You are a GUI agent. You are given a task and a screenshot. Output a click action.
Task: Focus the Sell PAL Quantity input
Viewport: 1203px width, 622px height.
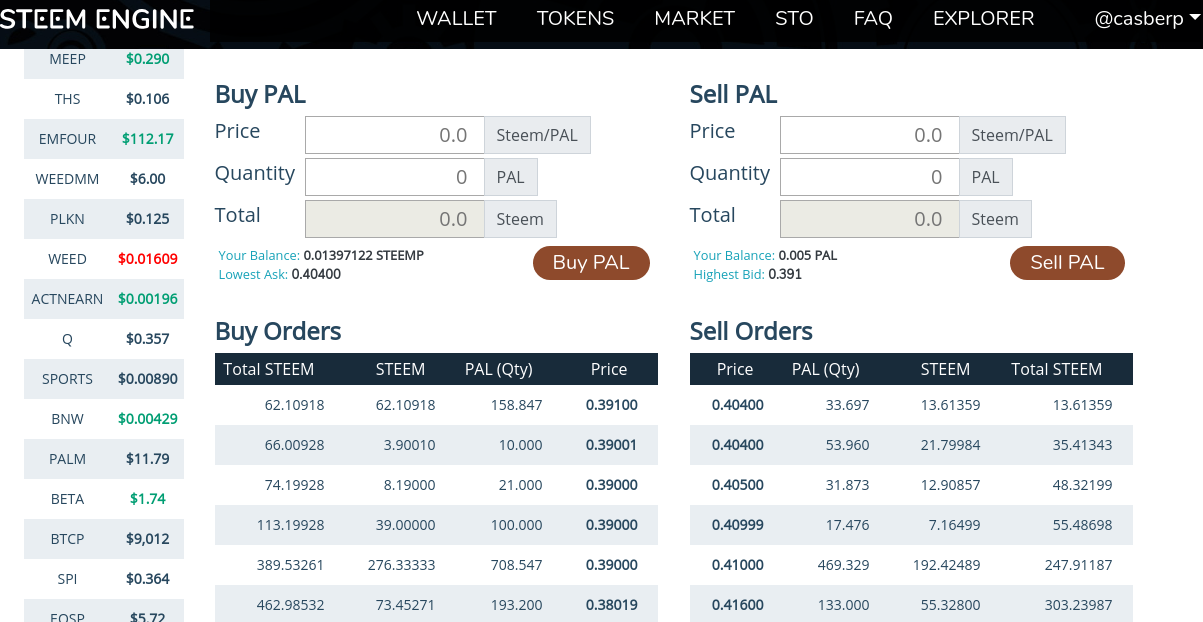tap(870, 177)
